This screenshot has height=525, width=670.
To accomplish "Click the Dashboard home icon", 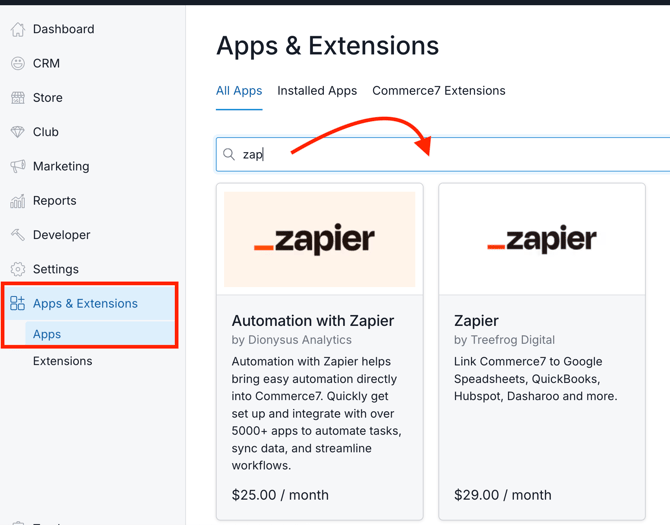I will click(18, 30).
